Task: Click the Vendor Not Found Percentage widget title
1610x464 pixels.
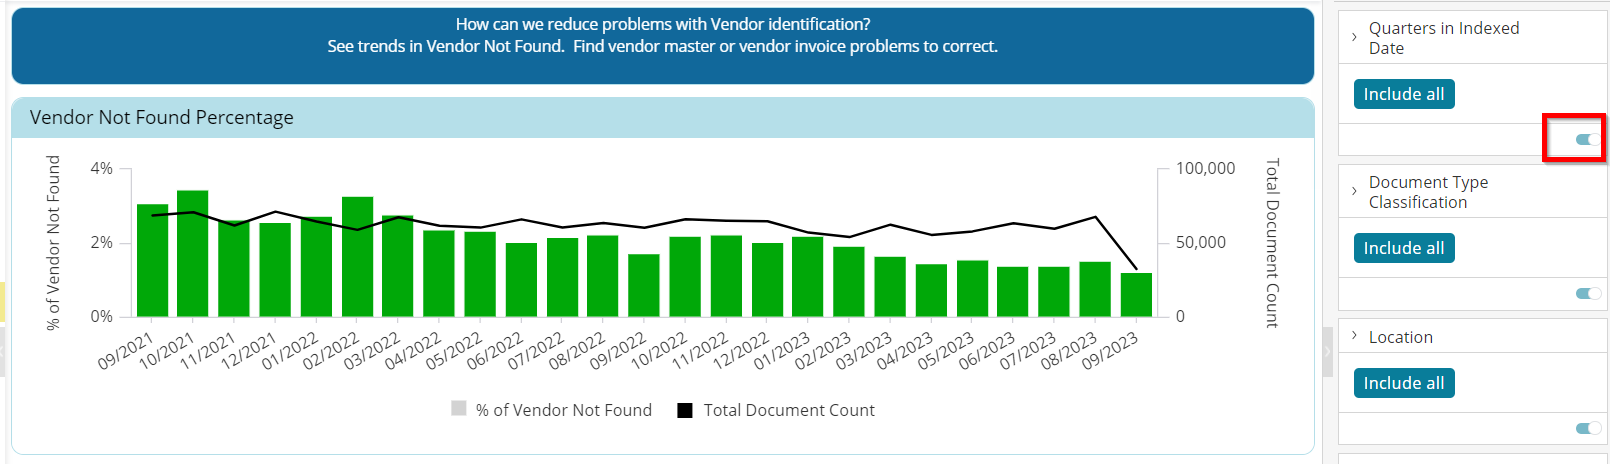Action: click(162, 118)
